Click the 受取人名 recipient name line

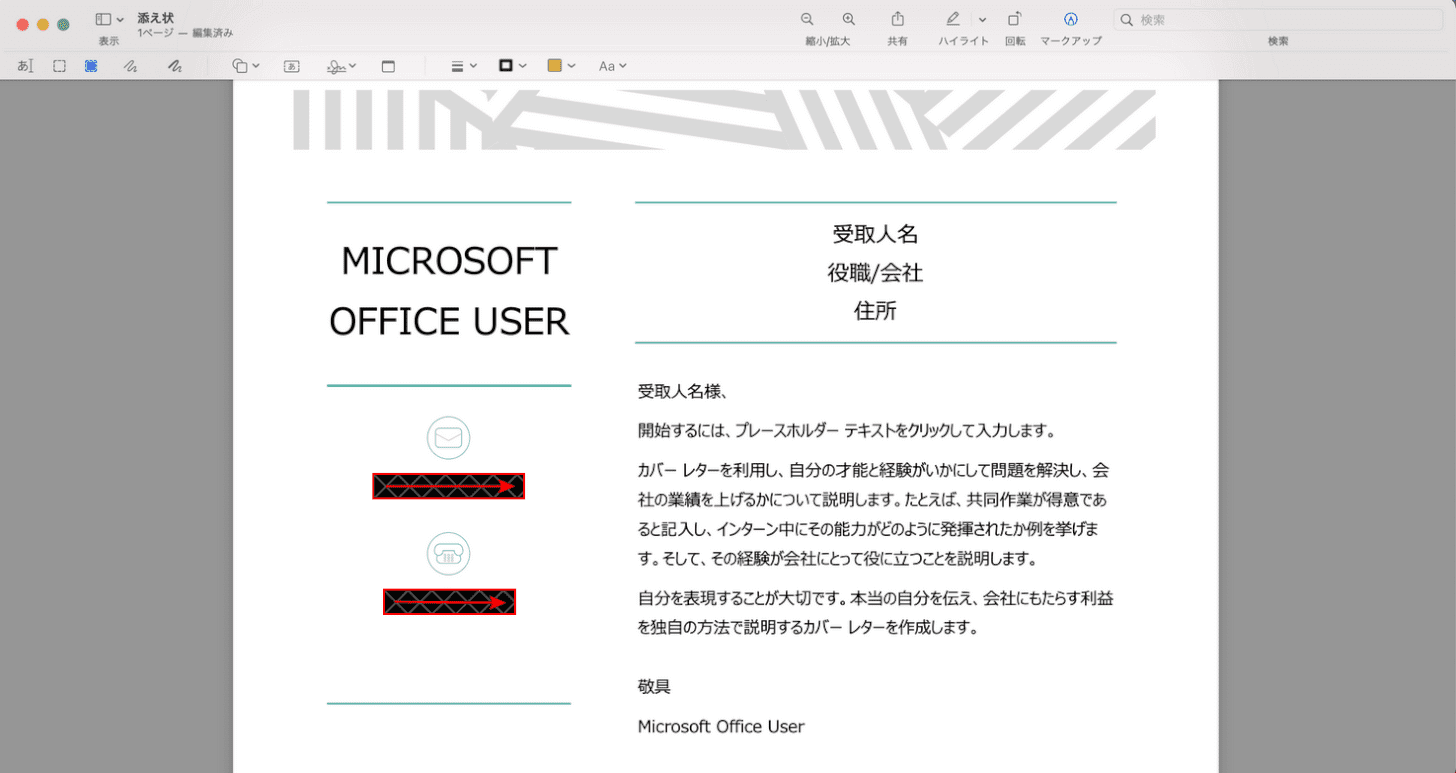point(875,234)
